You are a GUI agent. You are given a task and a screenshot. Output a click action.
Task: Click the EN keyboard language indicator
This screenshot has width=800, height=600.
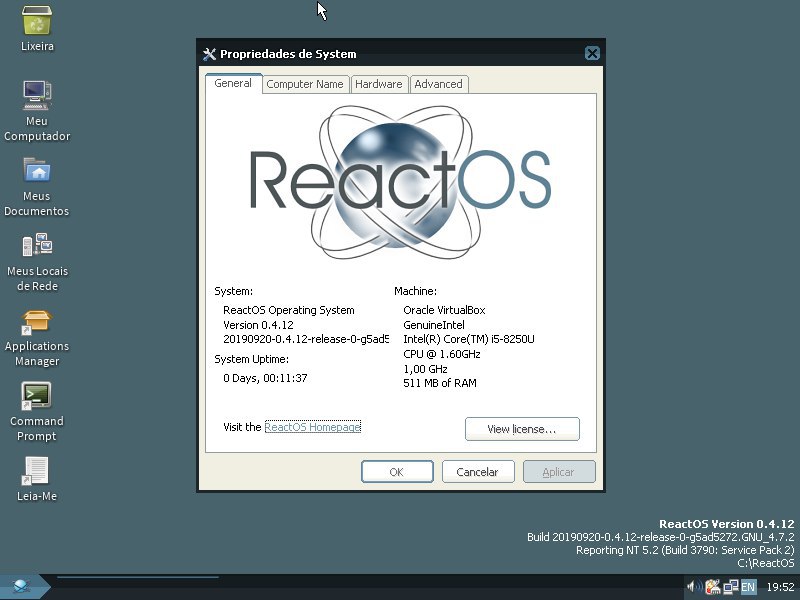[748, 587]
